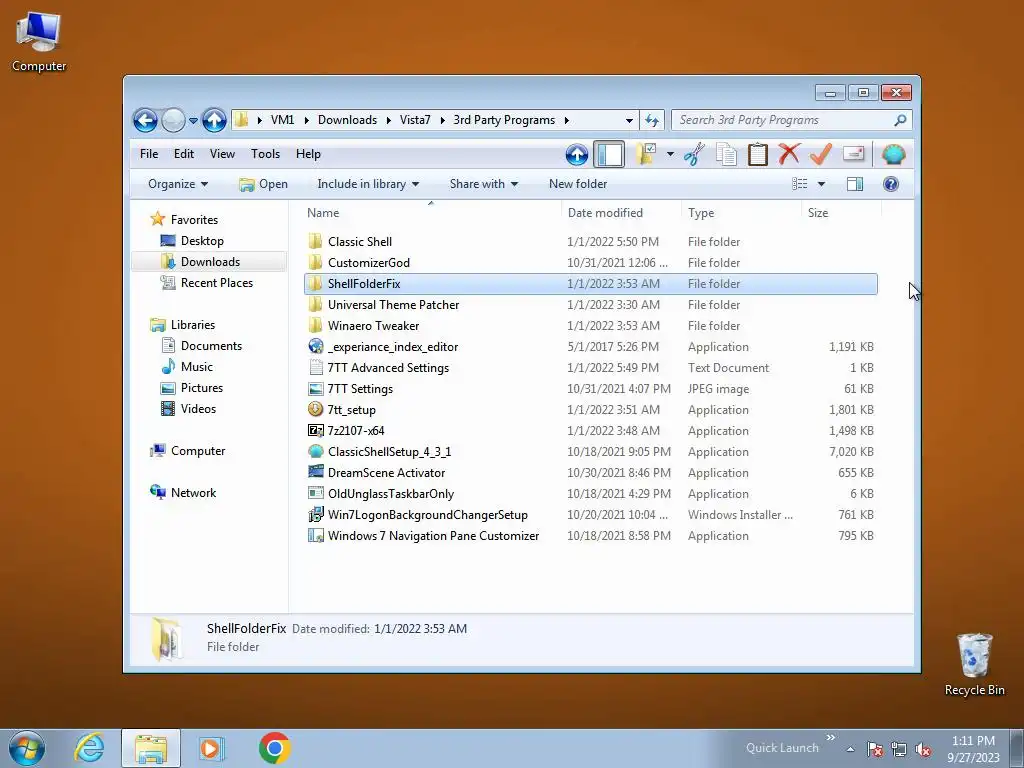This screenshot has width=1024, height=768.
Task: Select the Universal Theme Patcher folder
Action: point(590,305)
